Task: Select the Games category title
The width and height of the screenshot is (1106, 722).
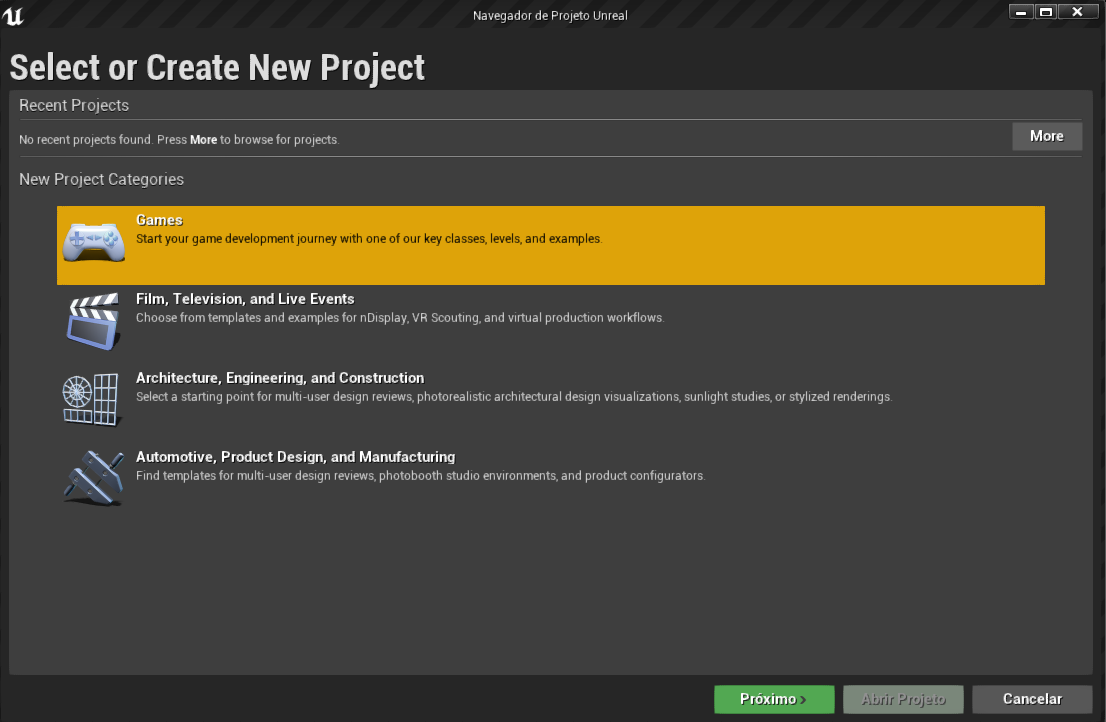Action: pyautogui.click(x=160, y=220)
